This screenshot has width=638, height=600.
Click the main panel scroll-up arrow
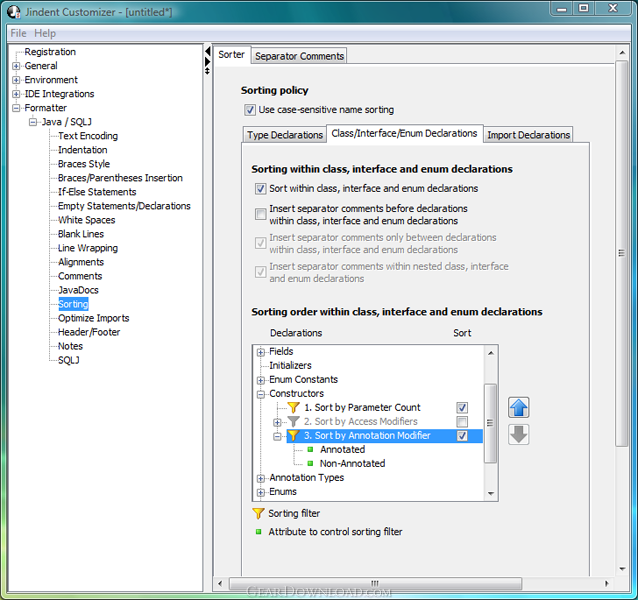[x=622, y=53]
